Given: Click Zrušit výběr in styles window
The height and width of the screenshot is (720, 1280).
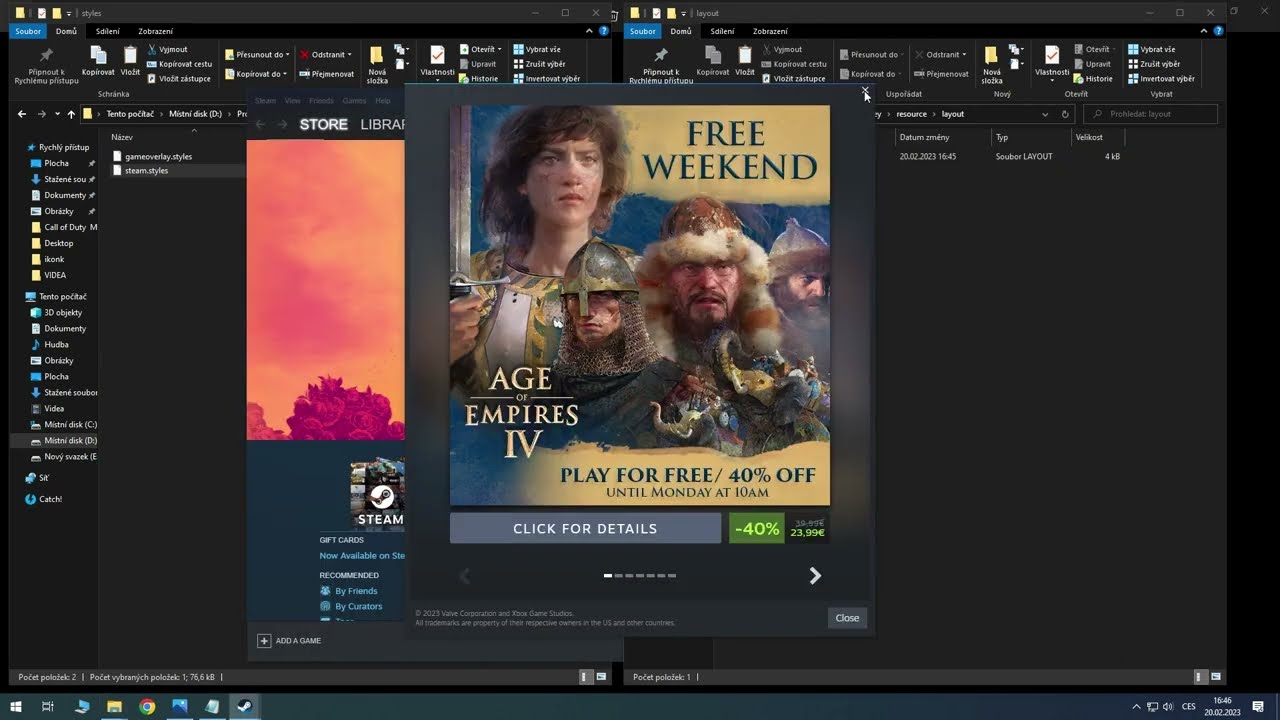Looking at the screenshot, I should (x=538, y=64).
